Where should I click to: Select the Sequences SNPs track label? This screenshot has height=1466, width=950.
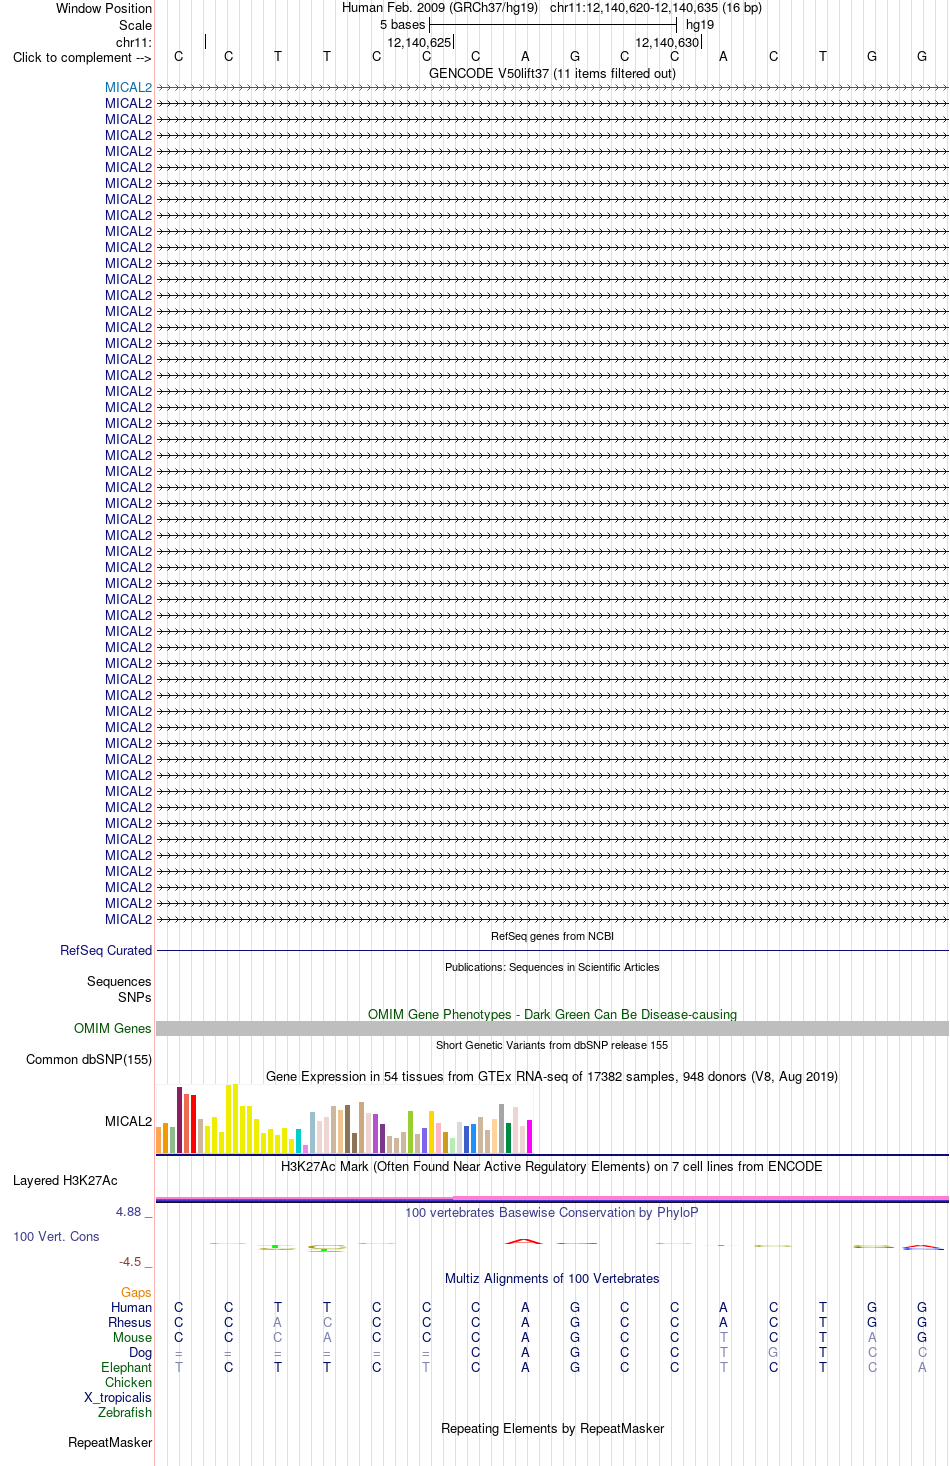tap(119, 989)
